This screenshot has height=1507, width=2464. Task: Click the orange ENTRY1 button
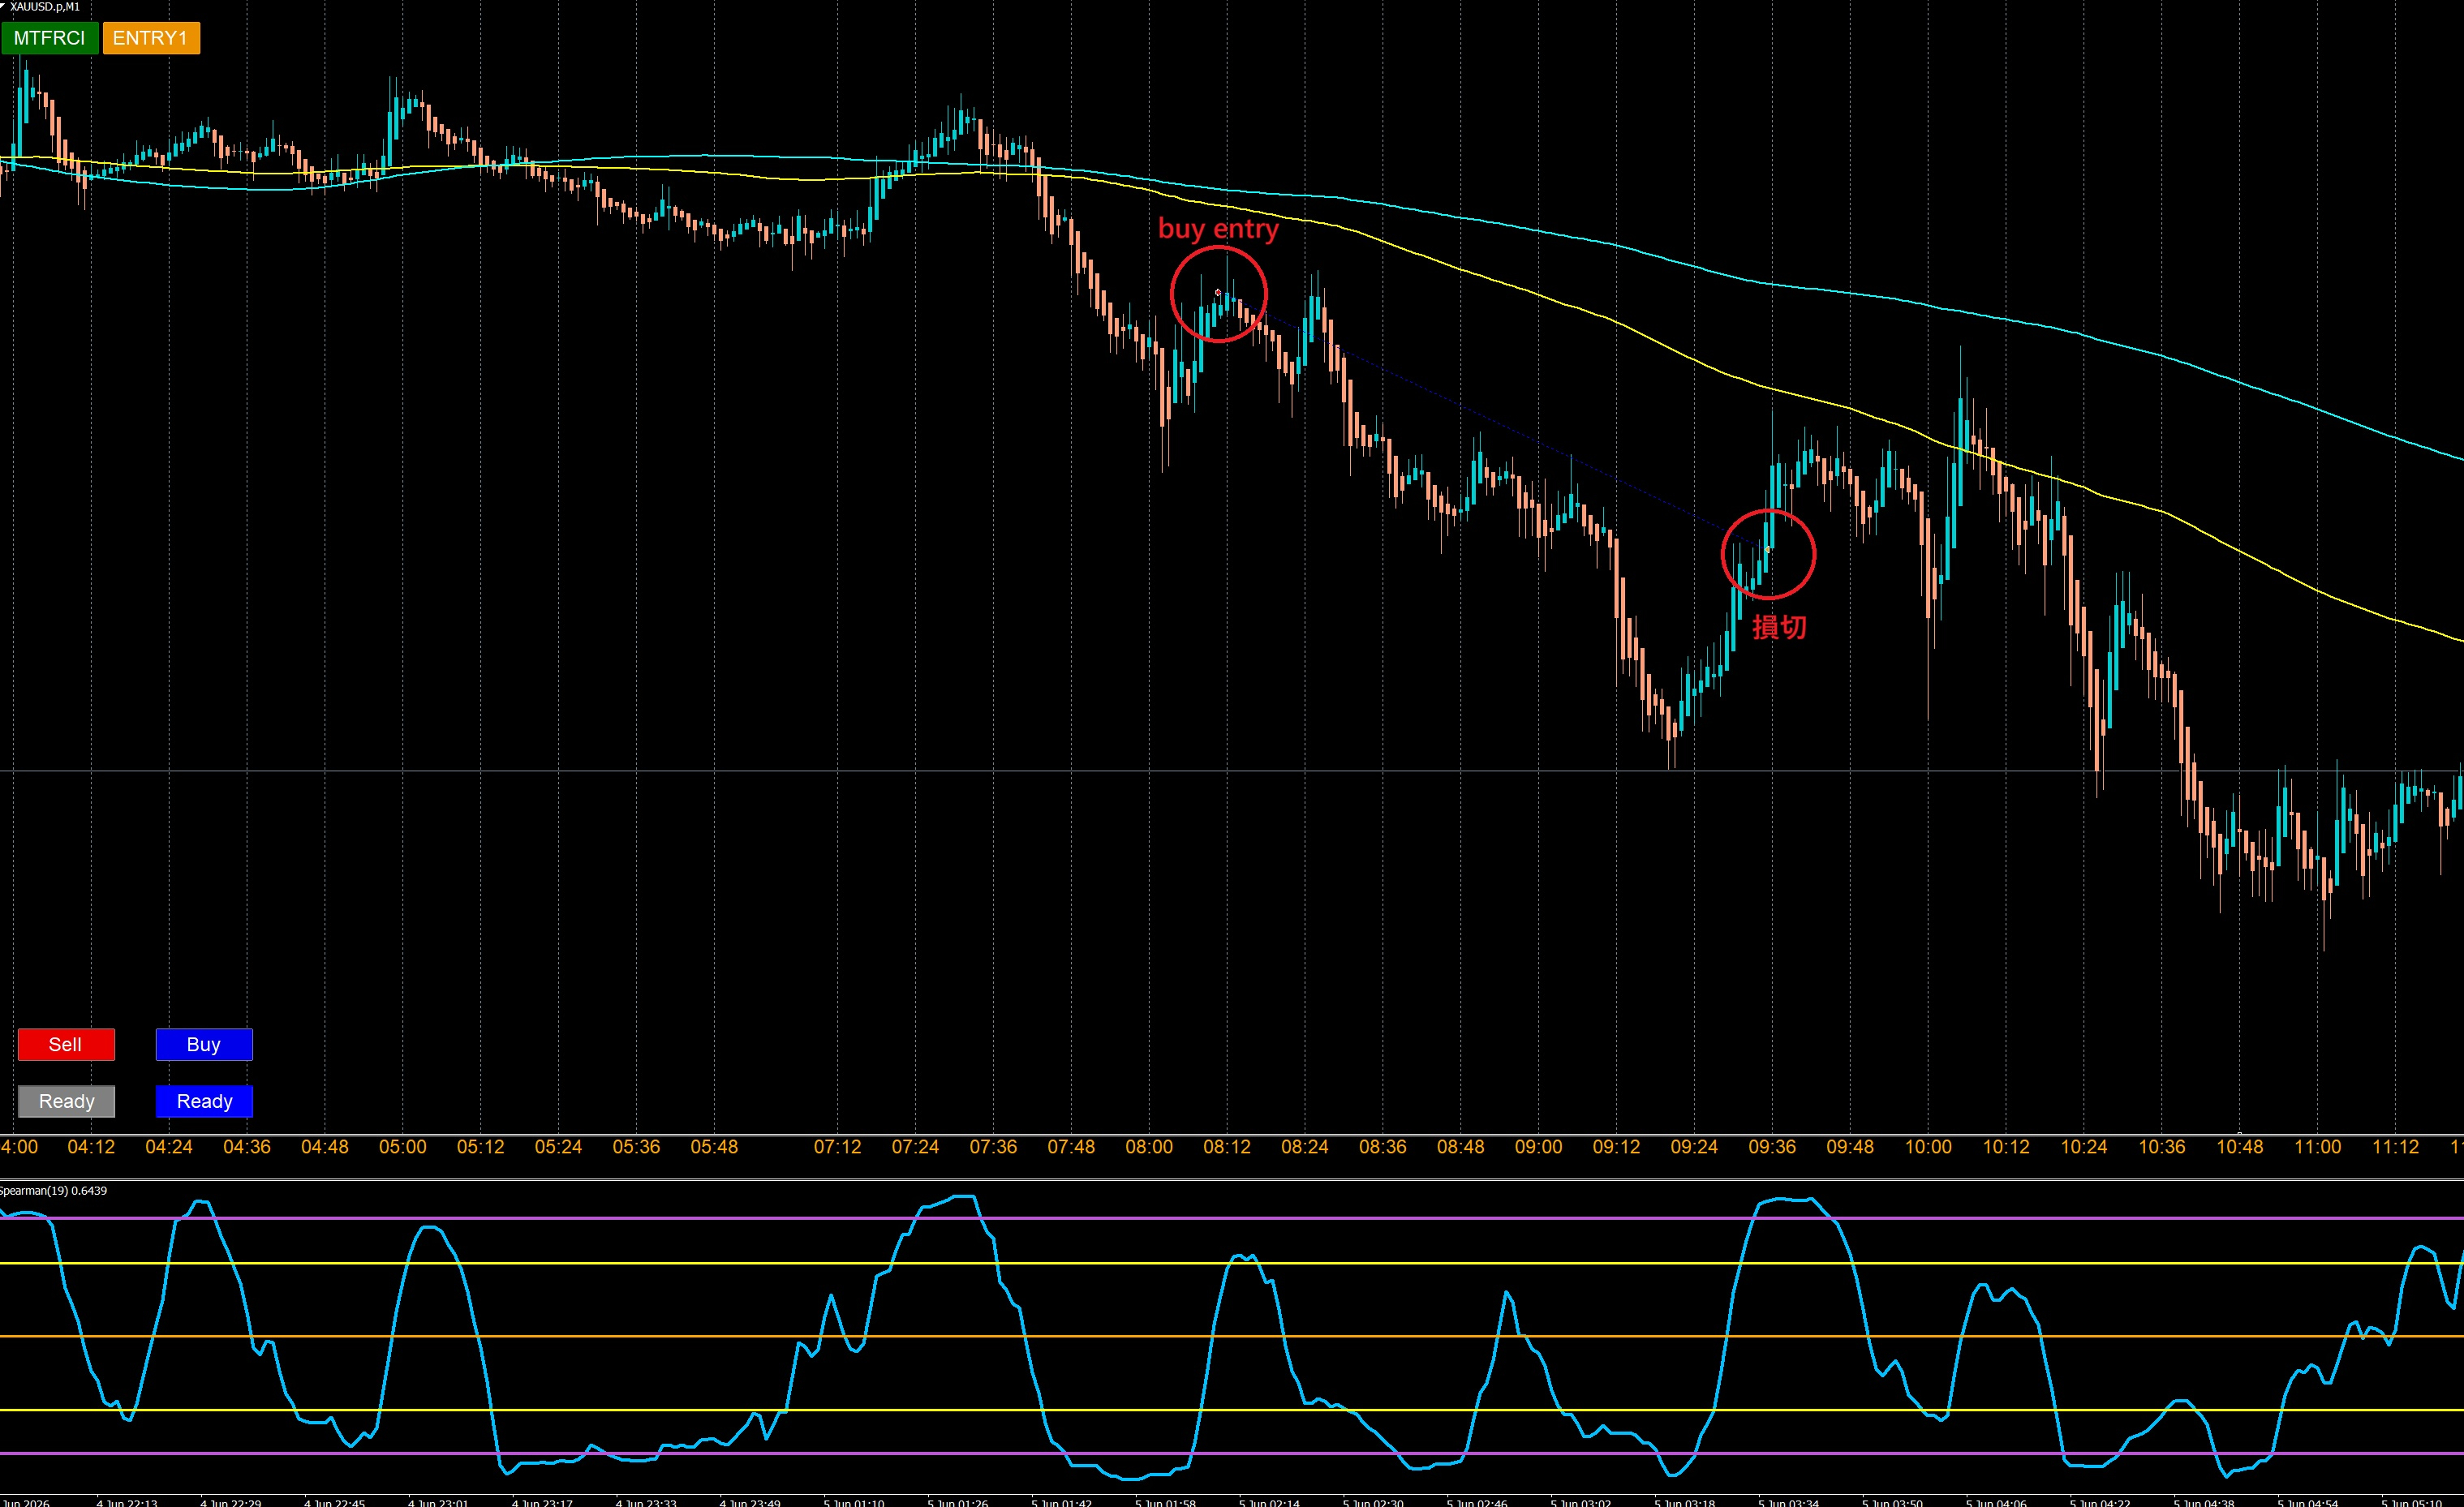151,38
